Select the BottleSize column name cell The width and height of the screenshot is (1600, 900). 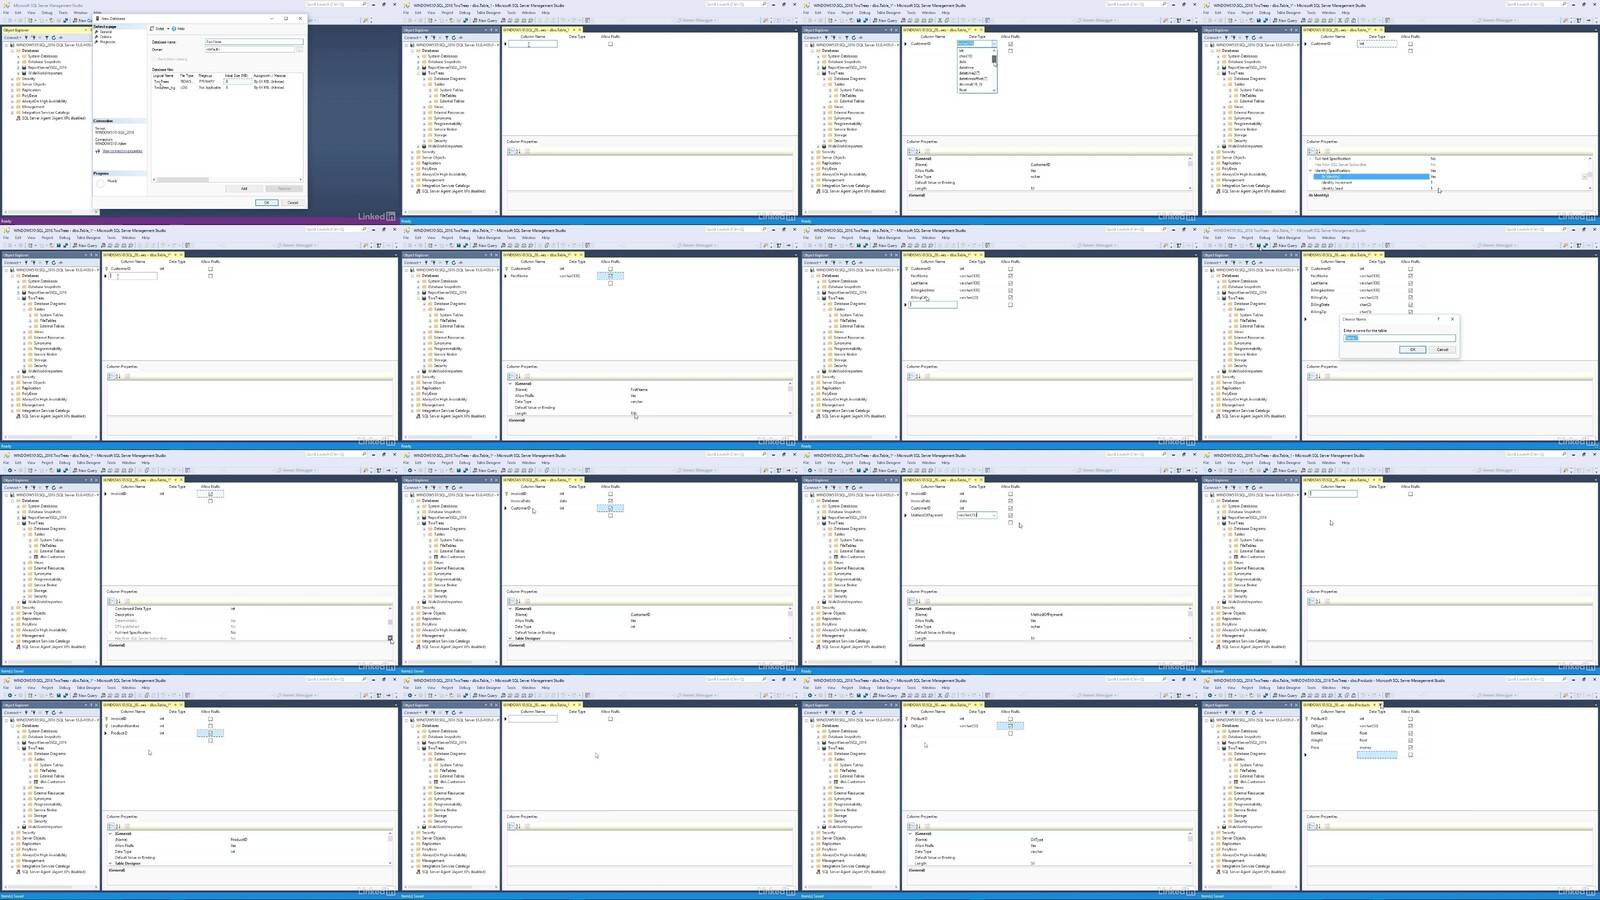tap(1319, 733)
